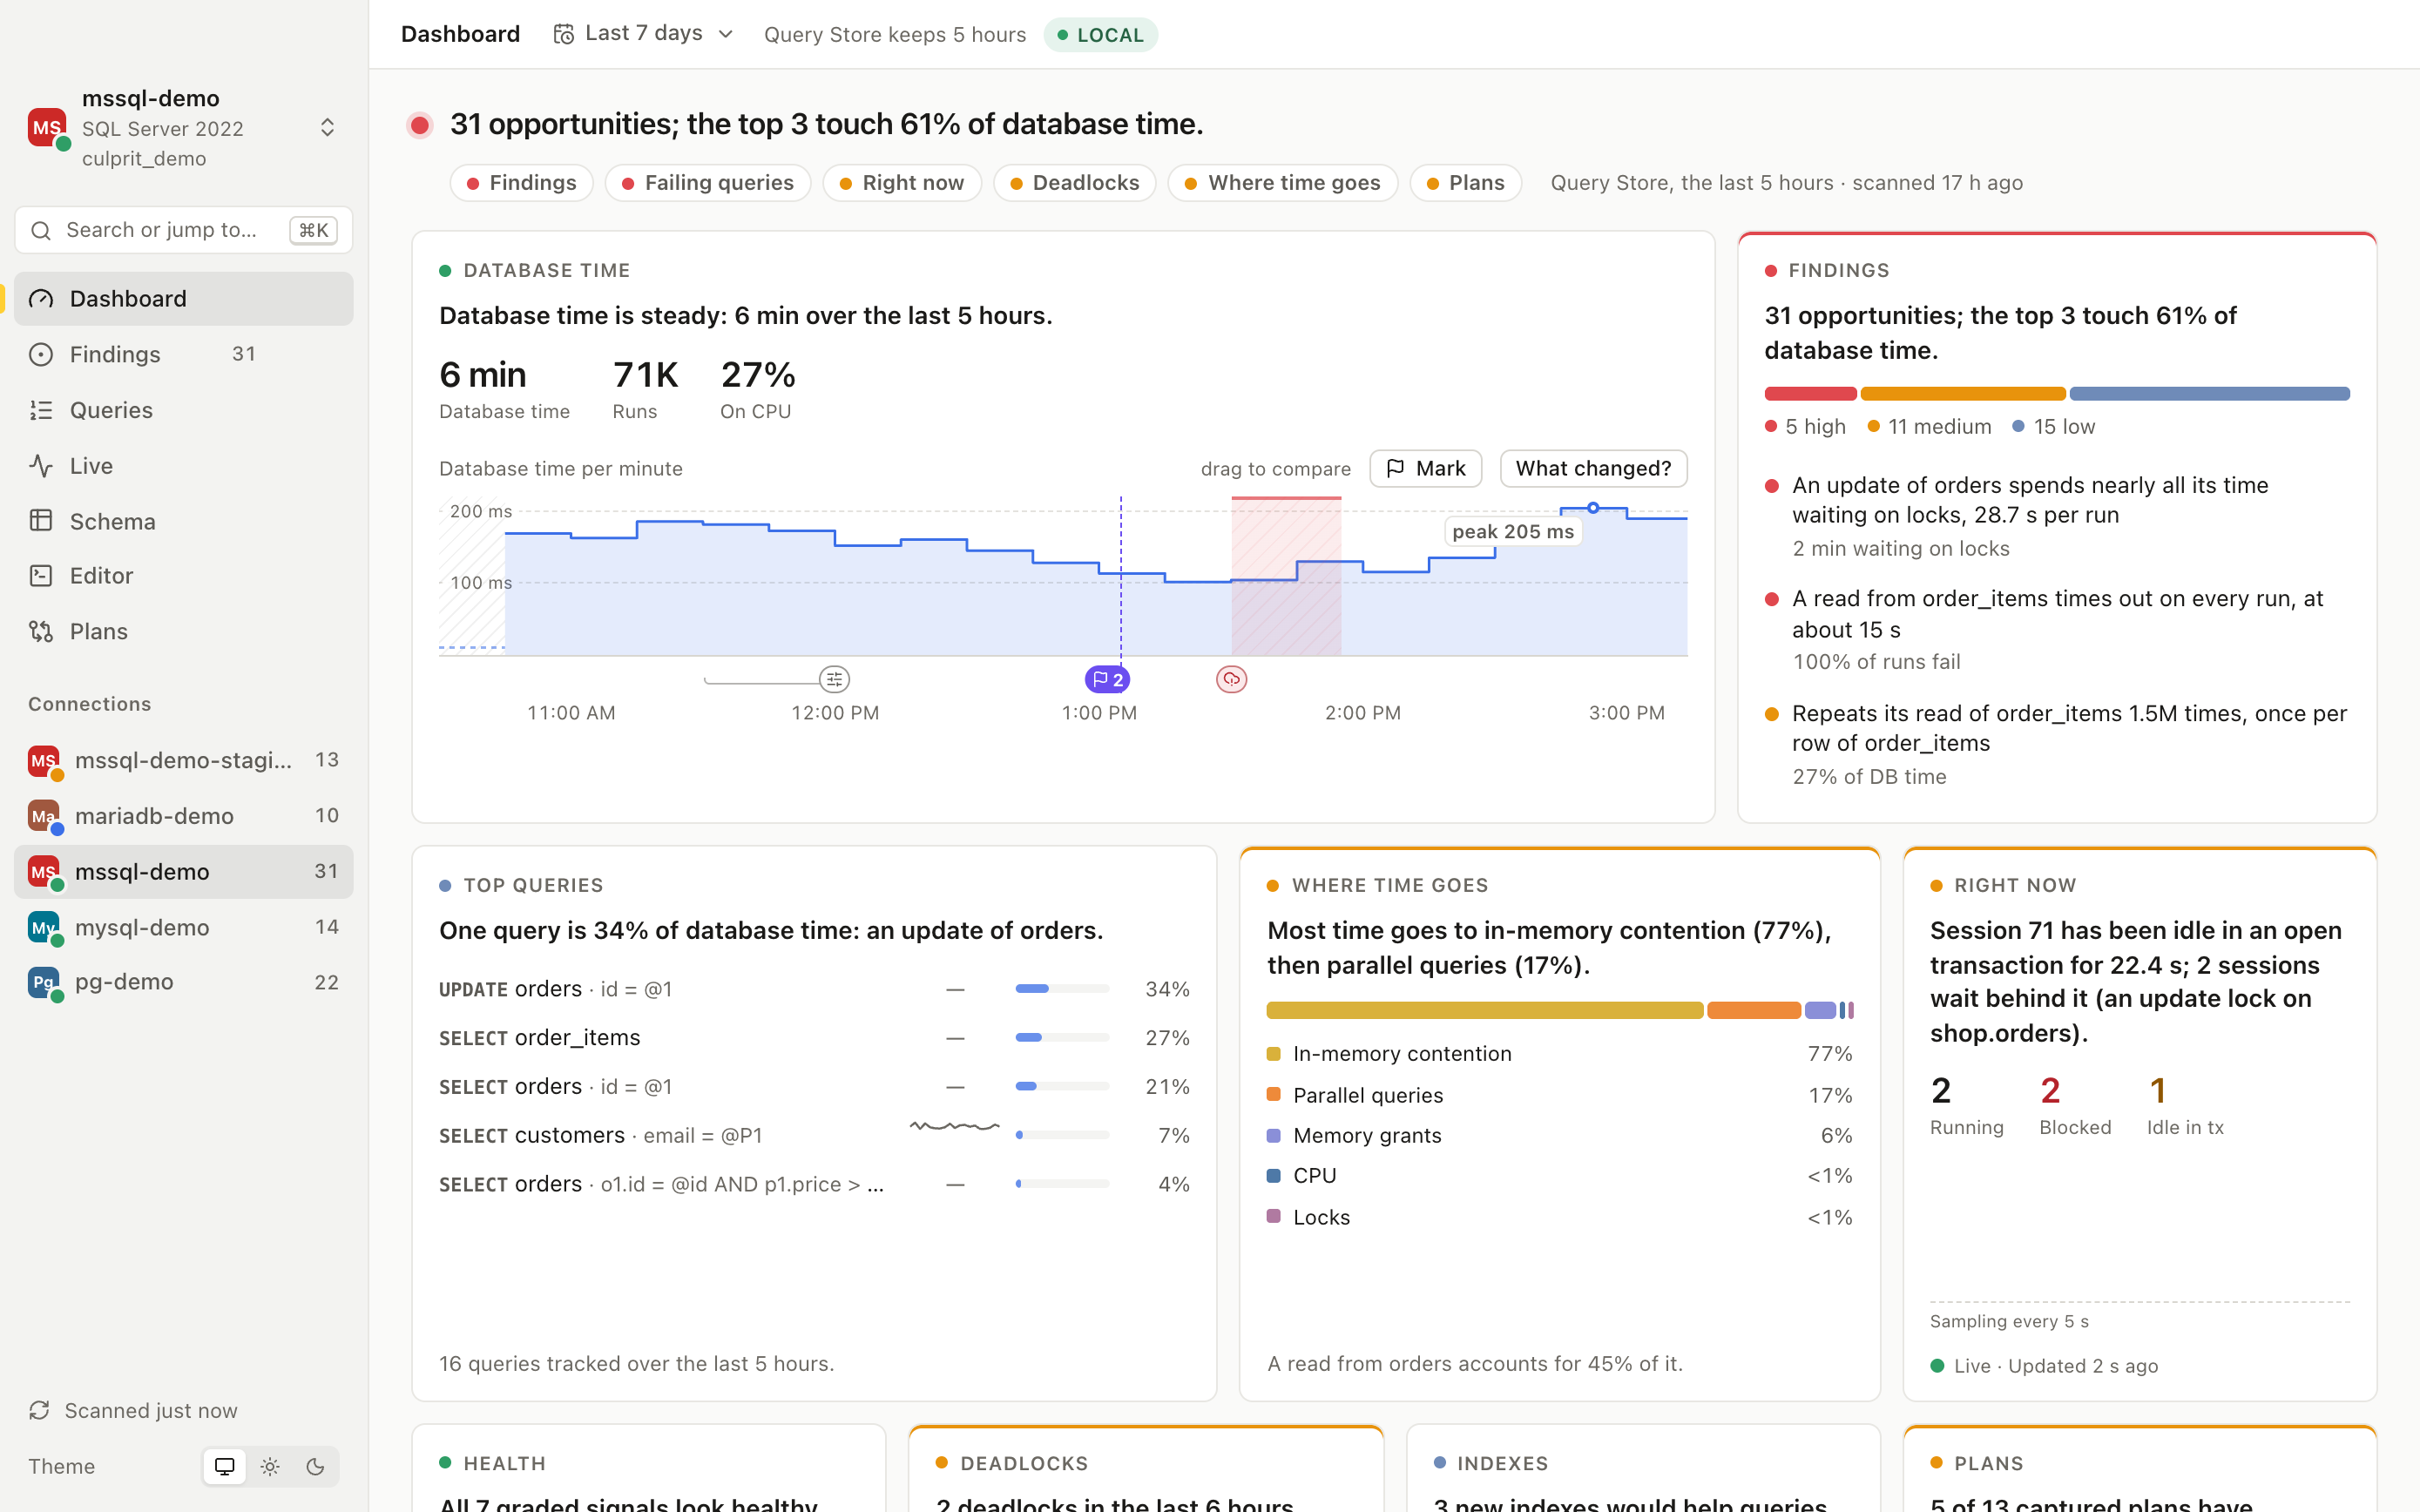Select the mariadb-demo connection
2420x1512 pixels.
click(183, 816)
